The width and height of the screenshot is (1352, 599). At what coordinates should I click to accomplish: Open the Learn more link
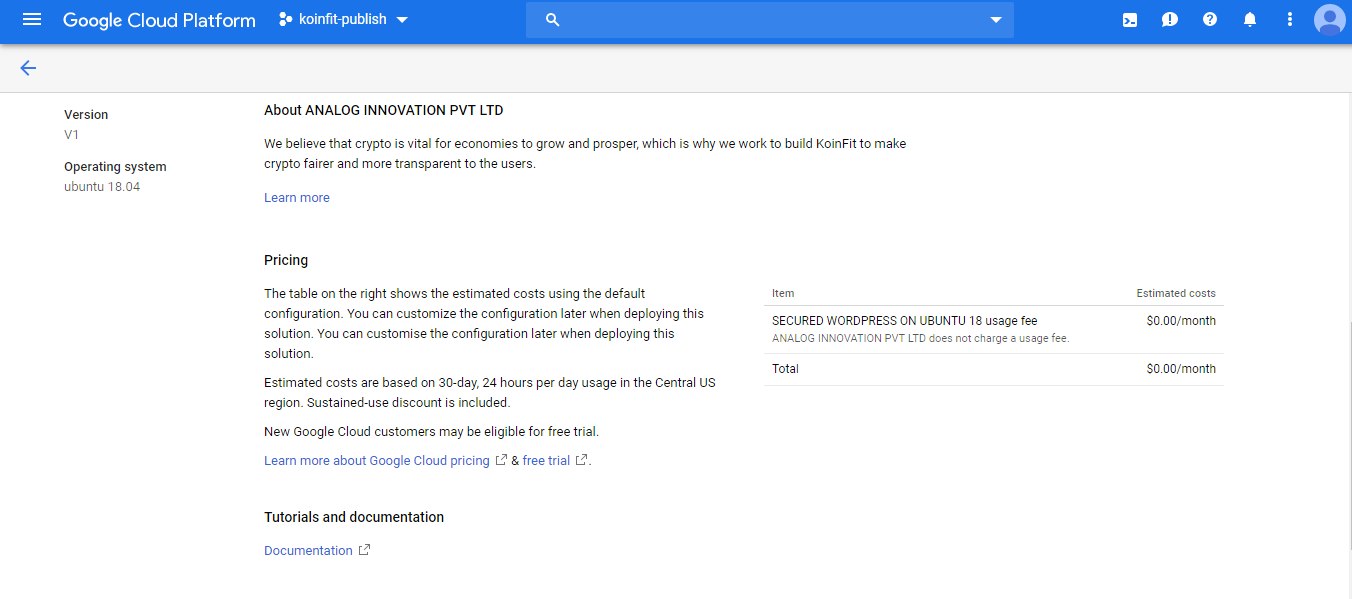(x=297, y=198)
